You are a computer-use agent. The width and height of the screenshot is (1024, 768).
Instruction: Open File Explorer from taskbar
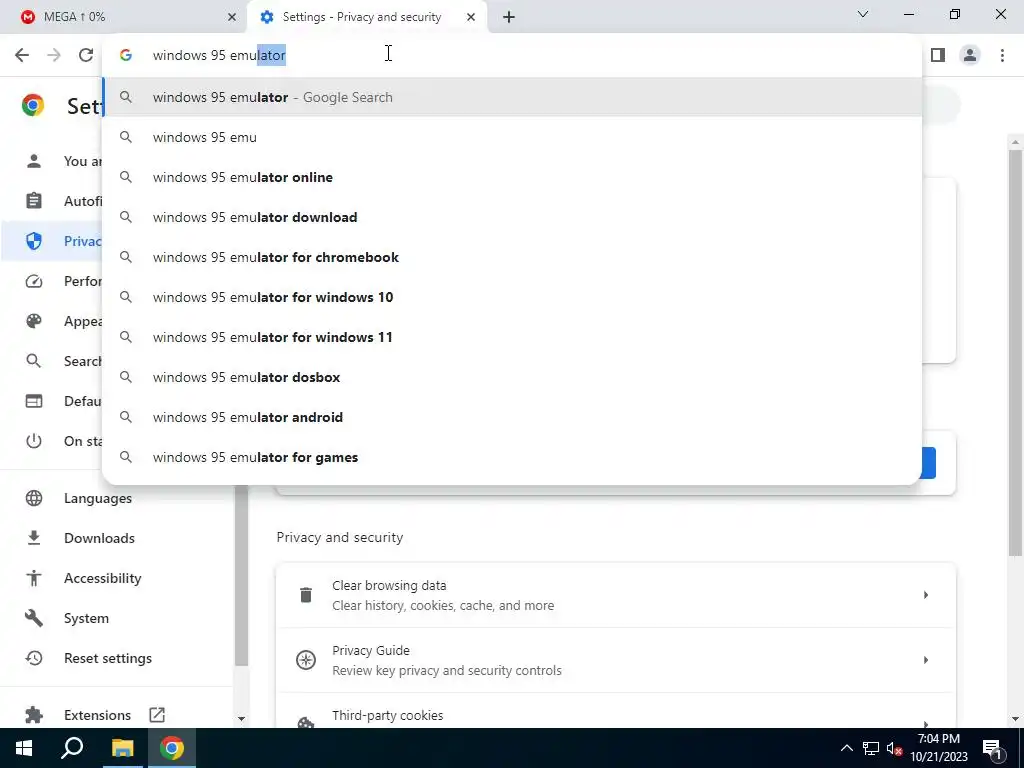[x=122, y=748]
